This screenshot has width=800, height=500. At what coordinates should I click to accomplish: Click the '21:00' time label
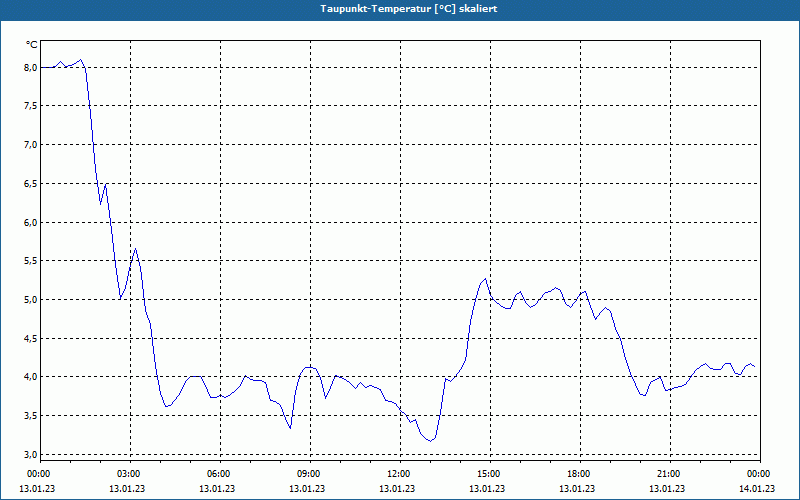point(668,474)
